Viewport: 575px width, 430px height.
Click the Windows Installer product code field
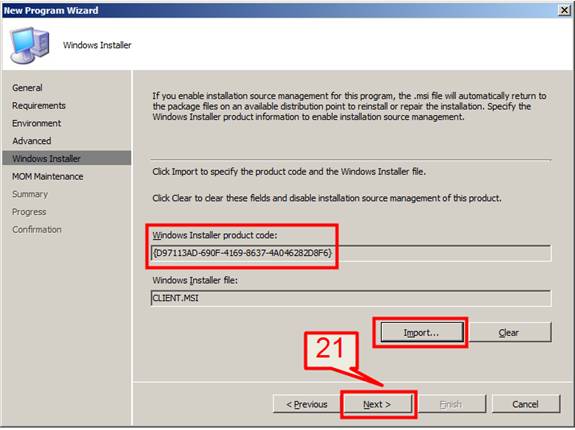351,253
